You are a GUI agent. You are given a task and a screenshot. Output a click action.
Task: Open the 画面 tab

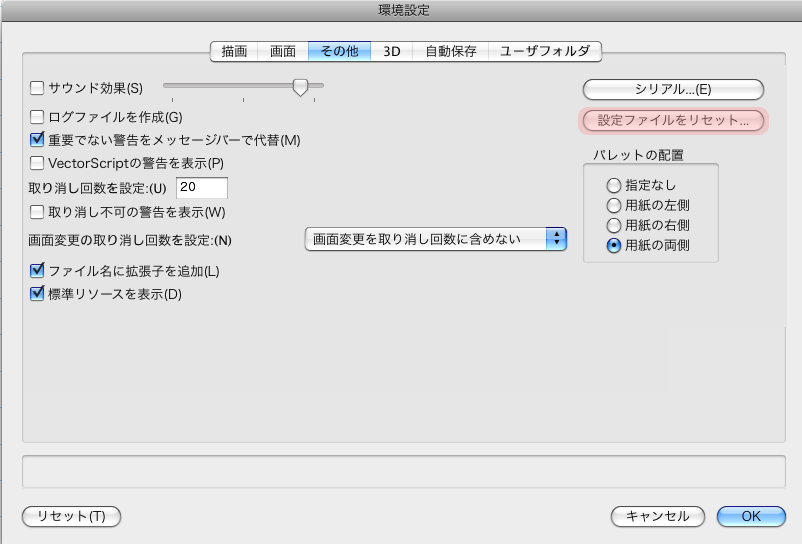283,51
